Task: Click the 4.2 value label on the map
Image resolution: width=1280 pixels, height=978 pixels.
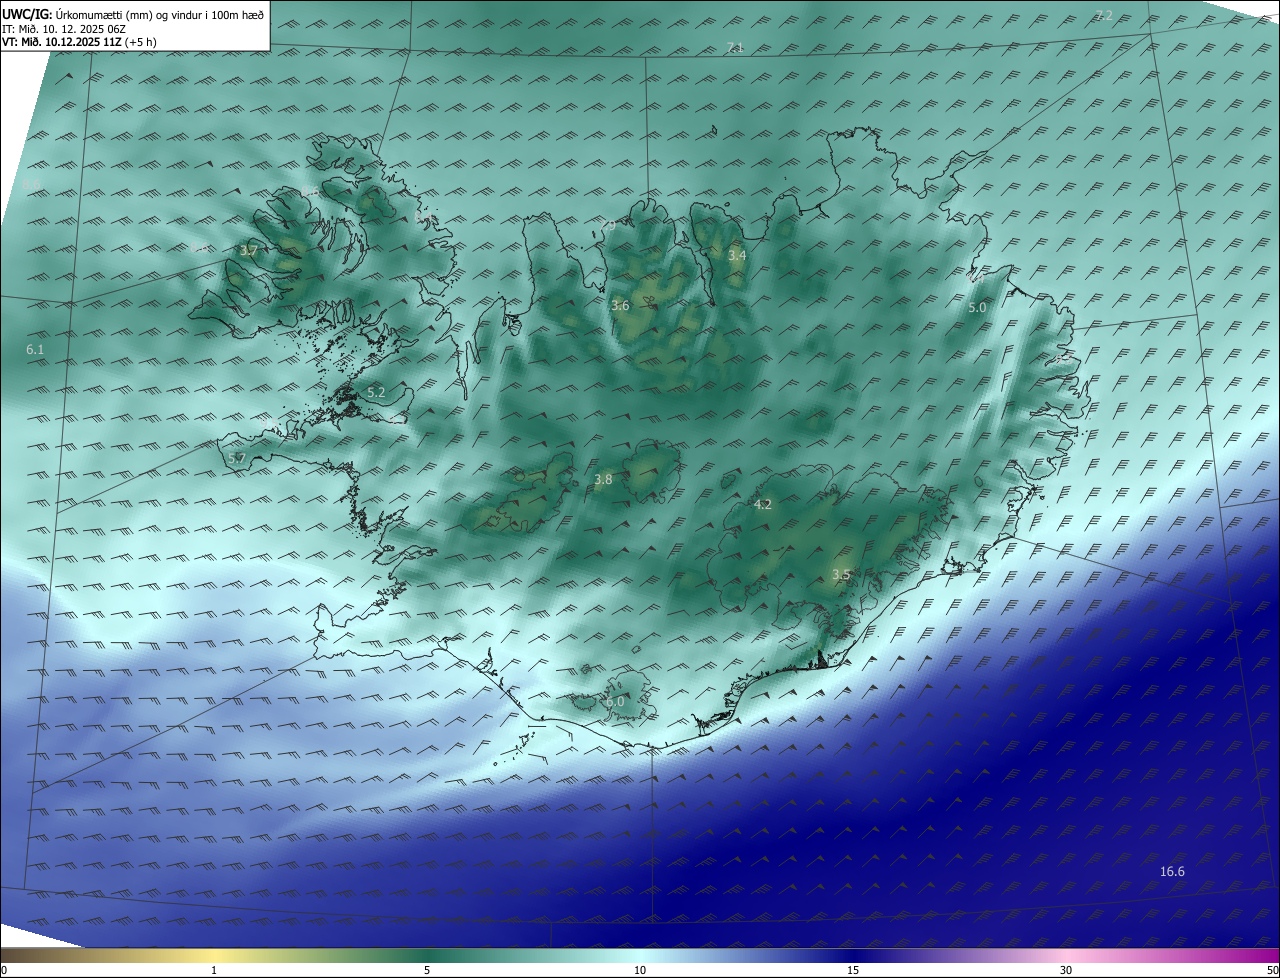Action: [x=763, y=505]
